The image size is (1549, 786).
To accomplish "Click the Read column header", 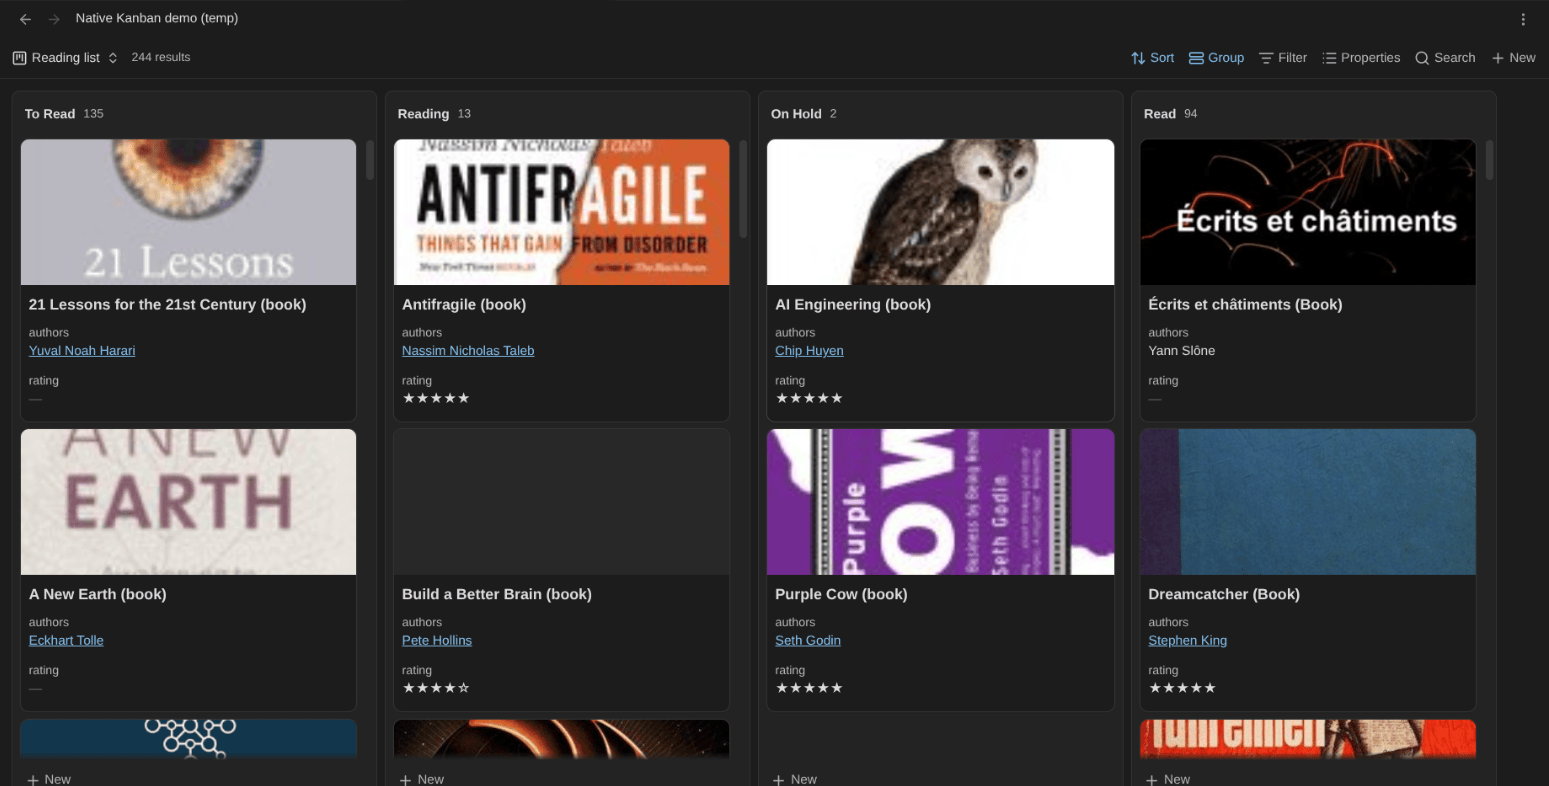I will (x=1160, y=114).
